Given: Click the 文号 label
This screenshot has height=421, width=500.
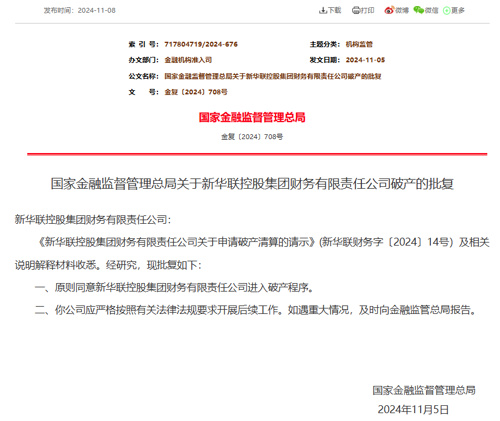Looking at the screenshot, I should tap(144, 92).
